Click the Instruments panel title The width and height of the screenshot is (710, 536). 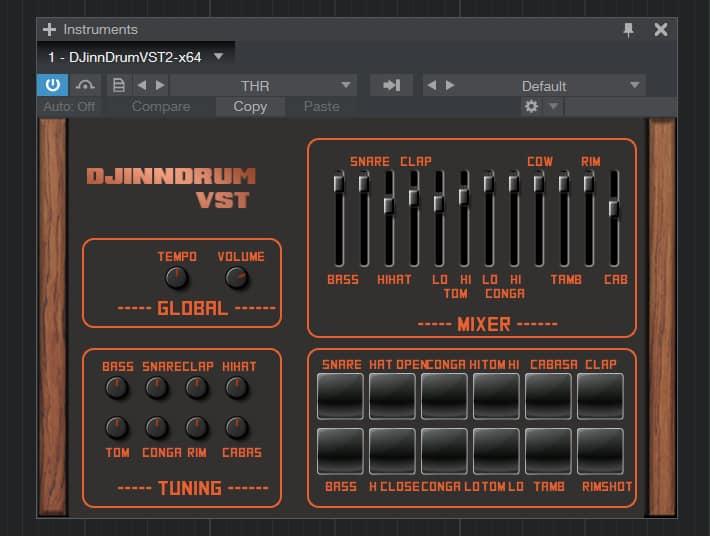click(x=99, y=29)
